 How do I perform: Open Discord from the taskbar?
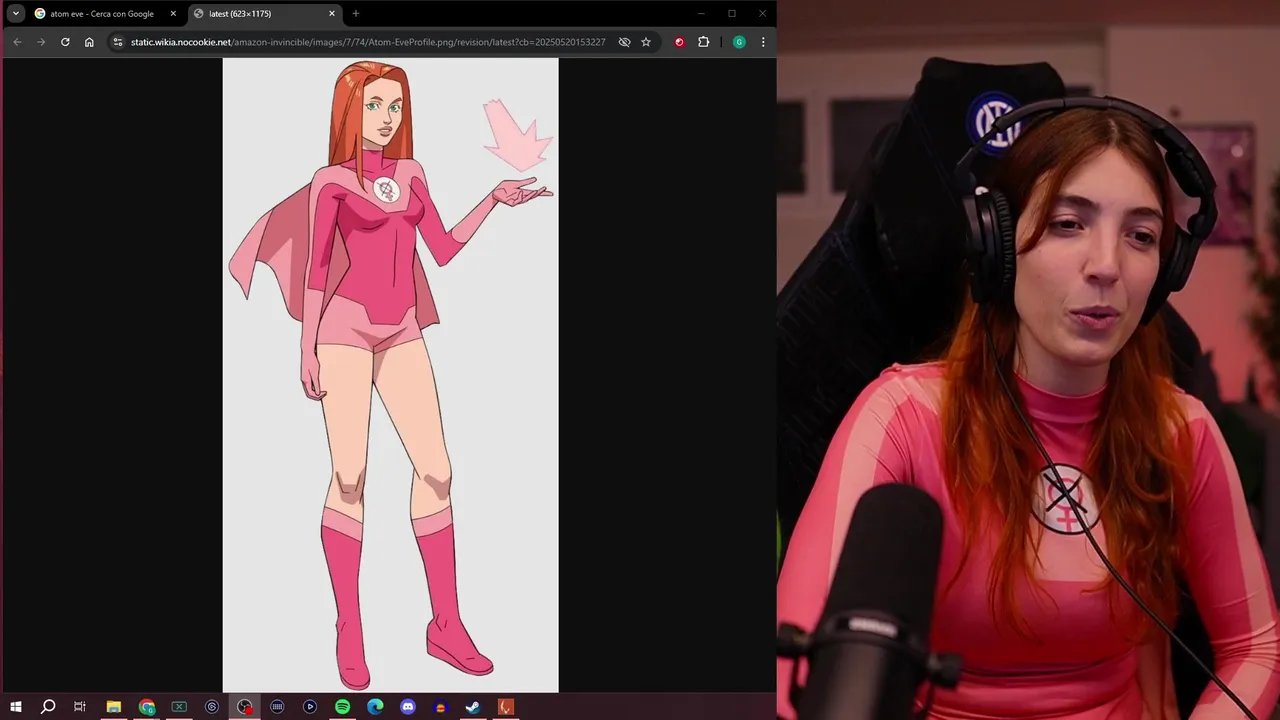408,707
